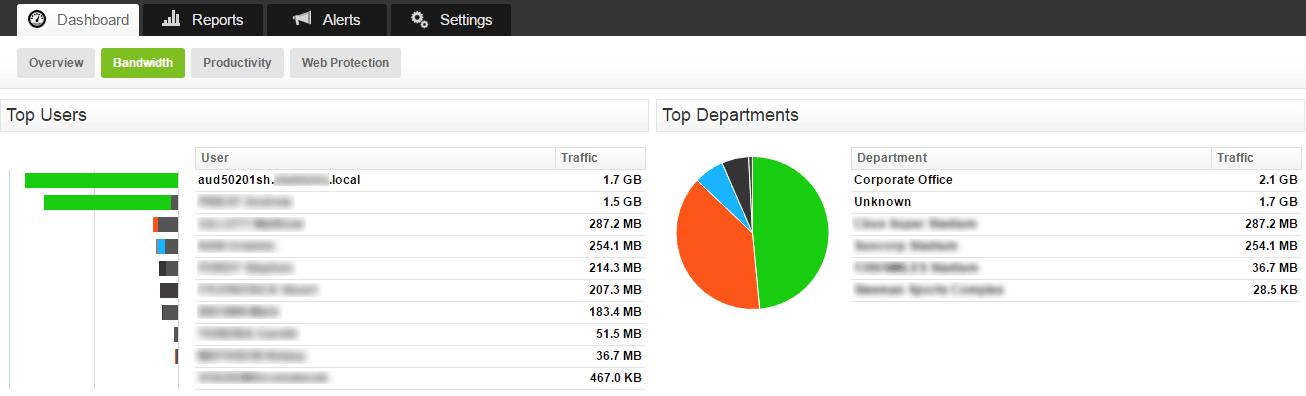Sort departments by Traffic column header
Viewport: 1306px width, 396px height.
(1256, 158)
